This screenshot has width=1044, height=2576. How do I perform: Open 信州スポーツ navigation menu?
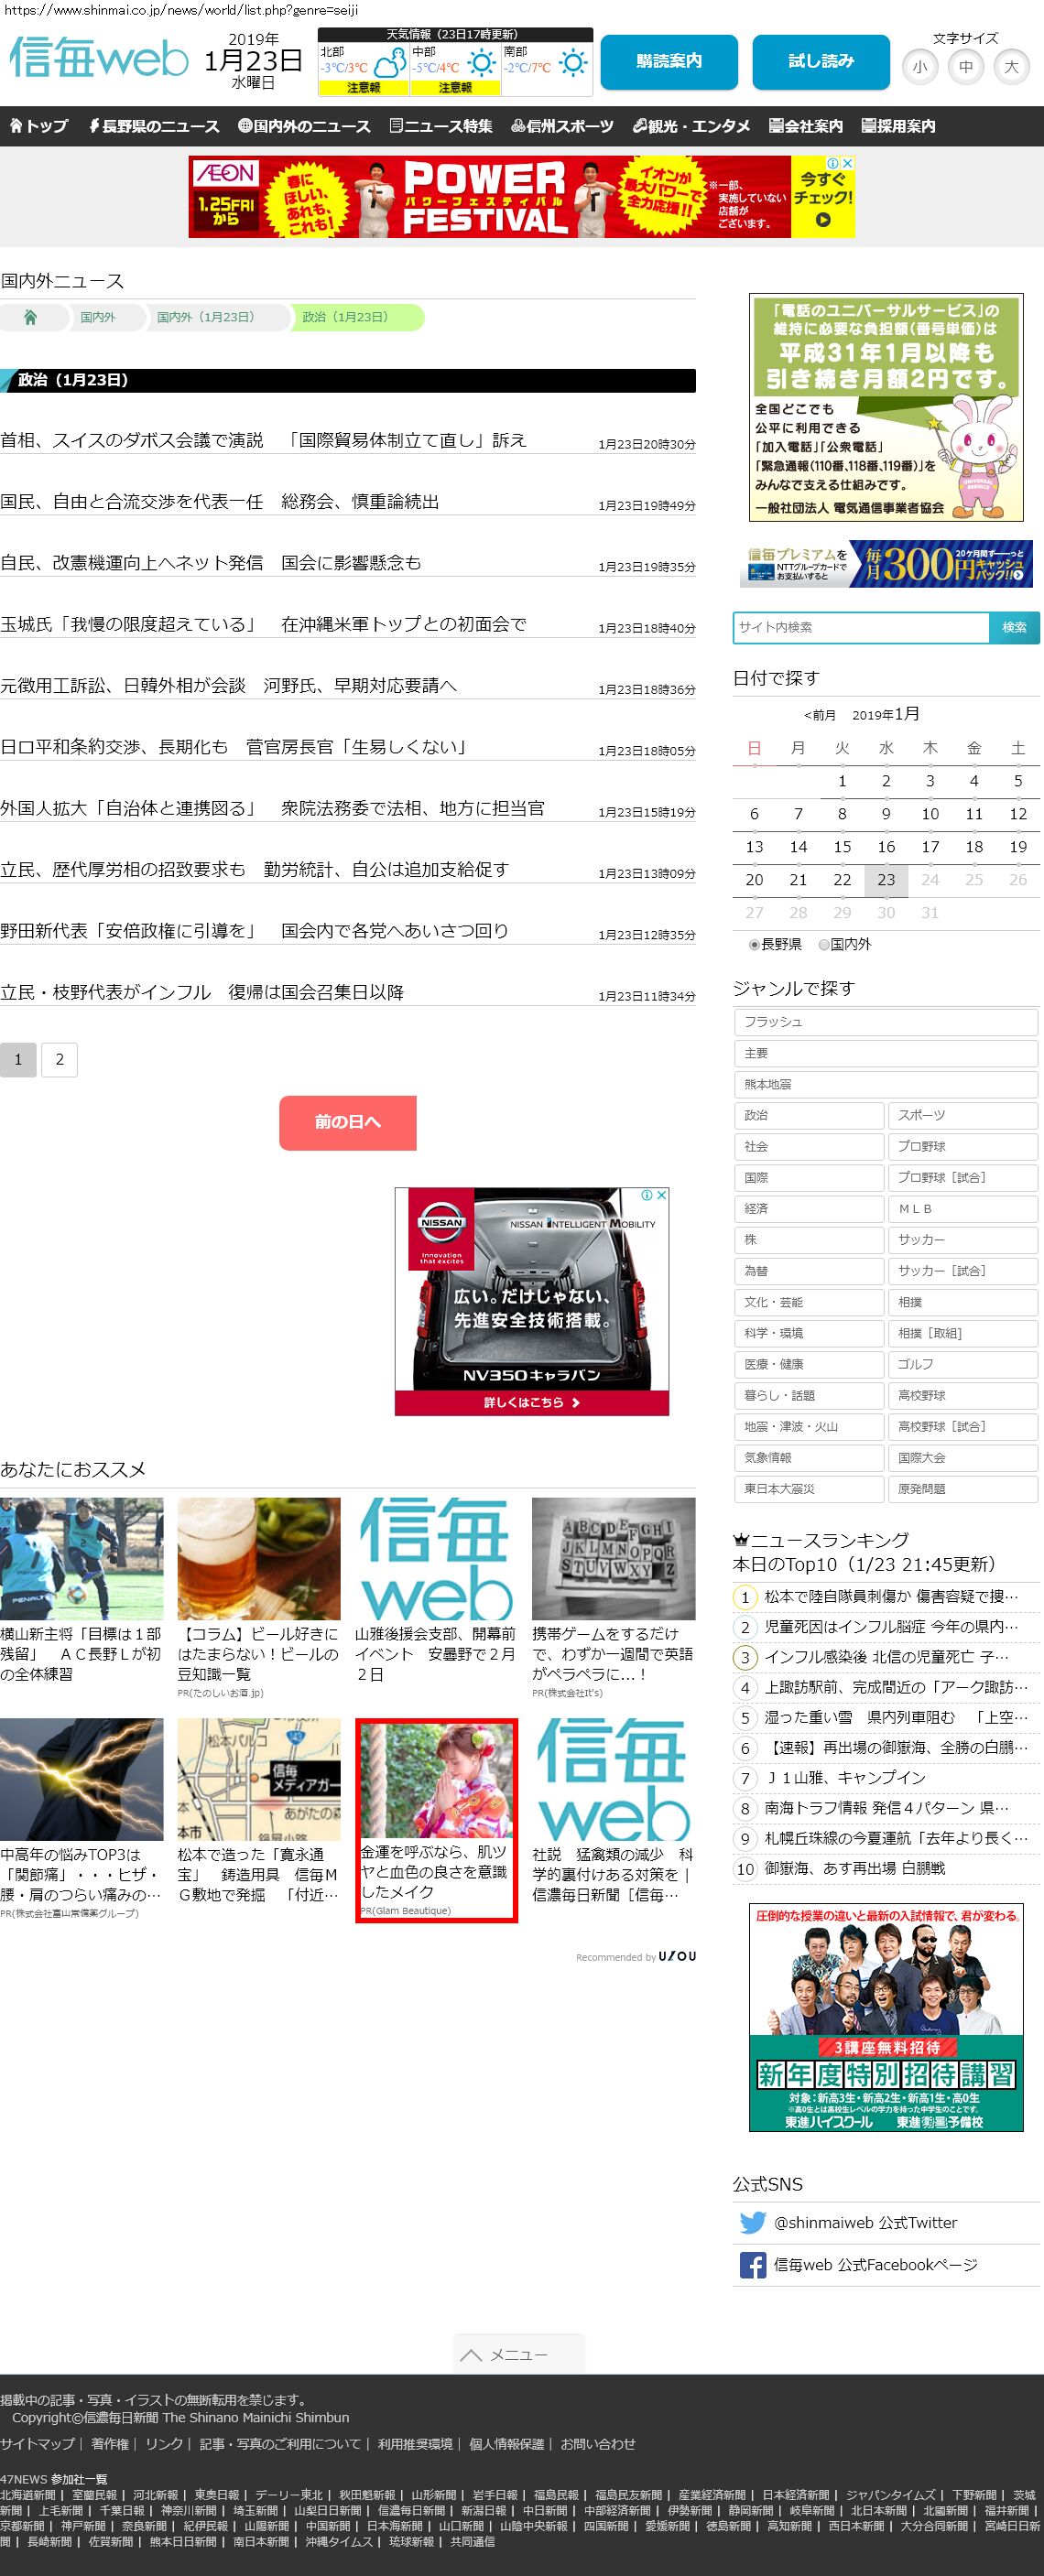pos(562,126)
